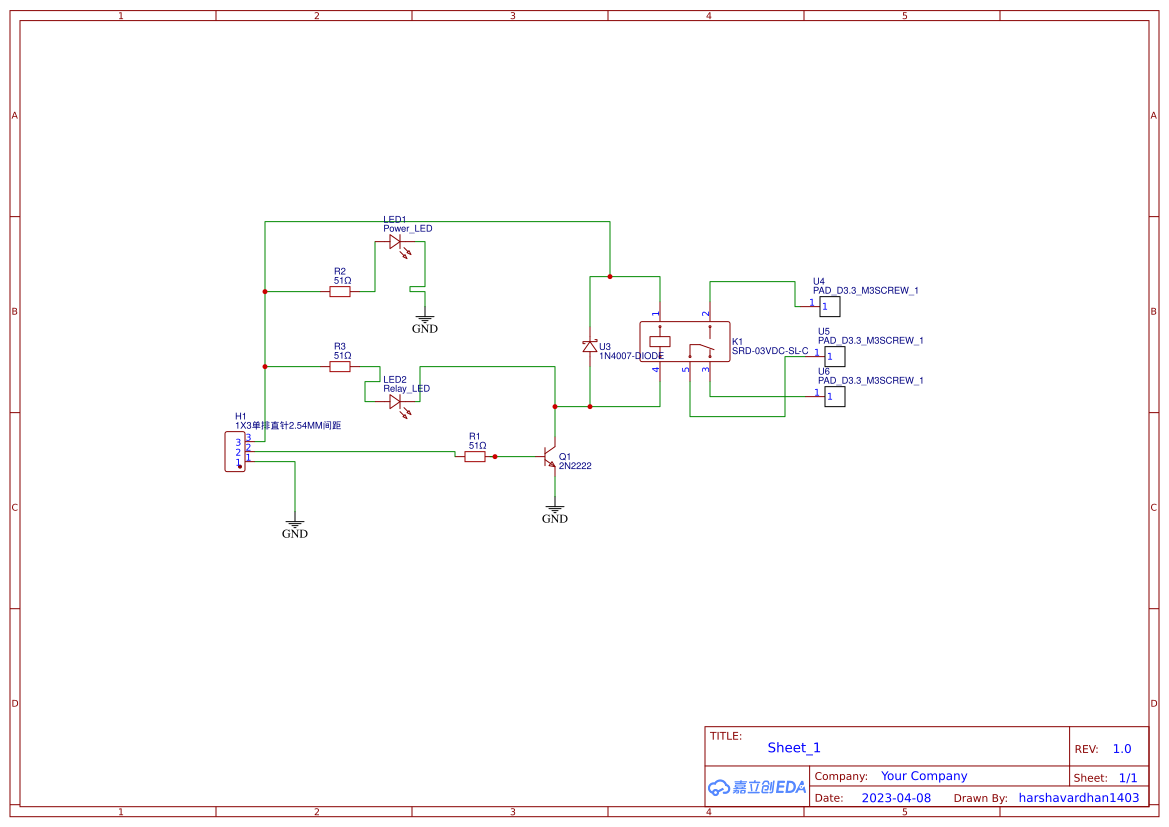The width and height of the screenshot is (1169, 827).
Task: Click the K1 SRD-03VDC relay symbol
Action: (684, 341)
